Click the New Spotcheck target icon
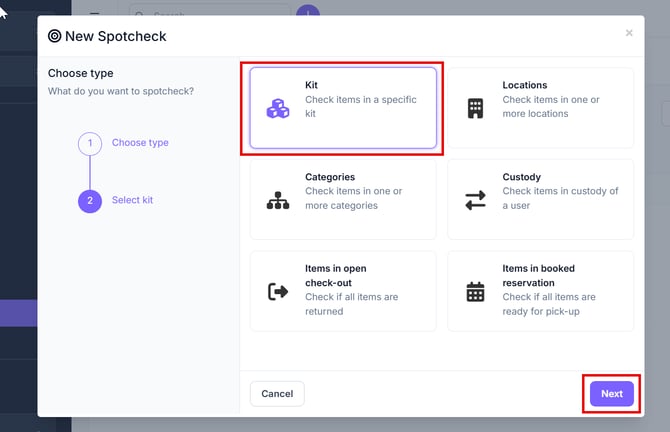The image size is (670, 432). (54, 36)
